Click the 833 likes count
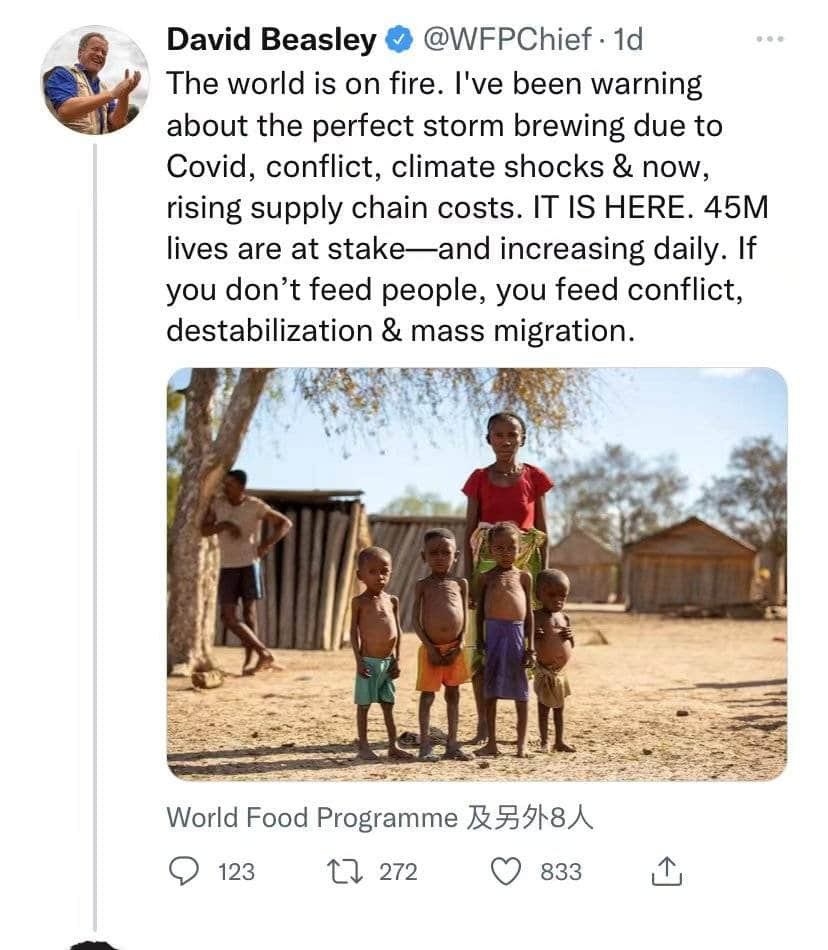Viewport: 828px width, 950px height. click(561, 872)
